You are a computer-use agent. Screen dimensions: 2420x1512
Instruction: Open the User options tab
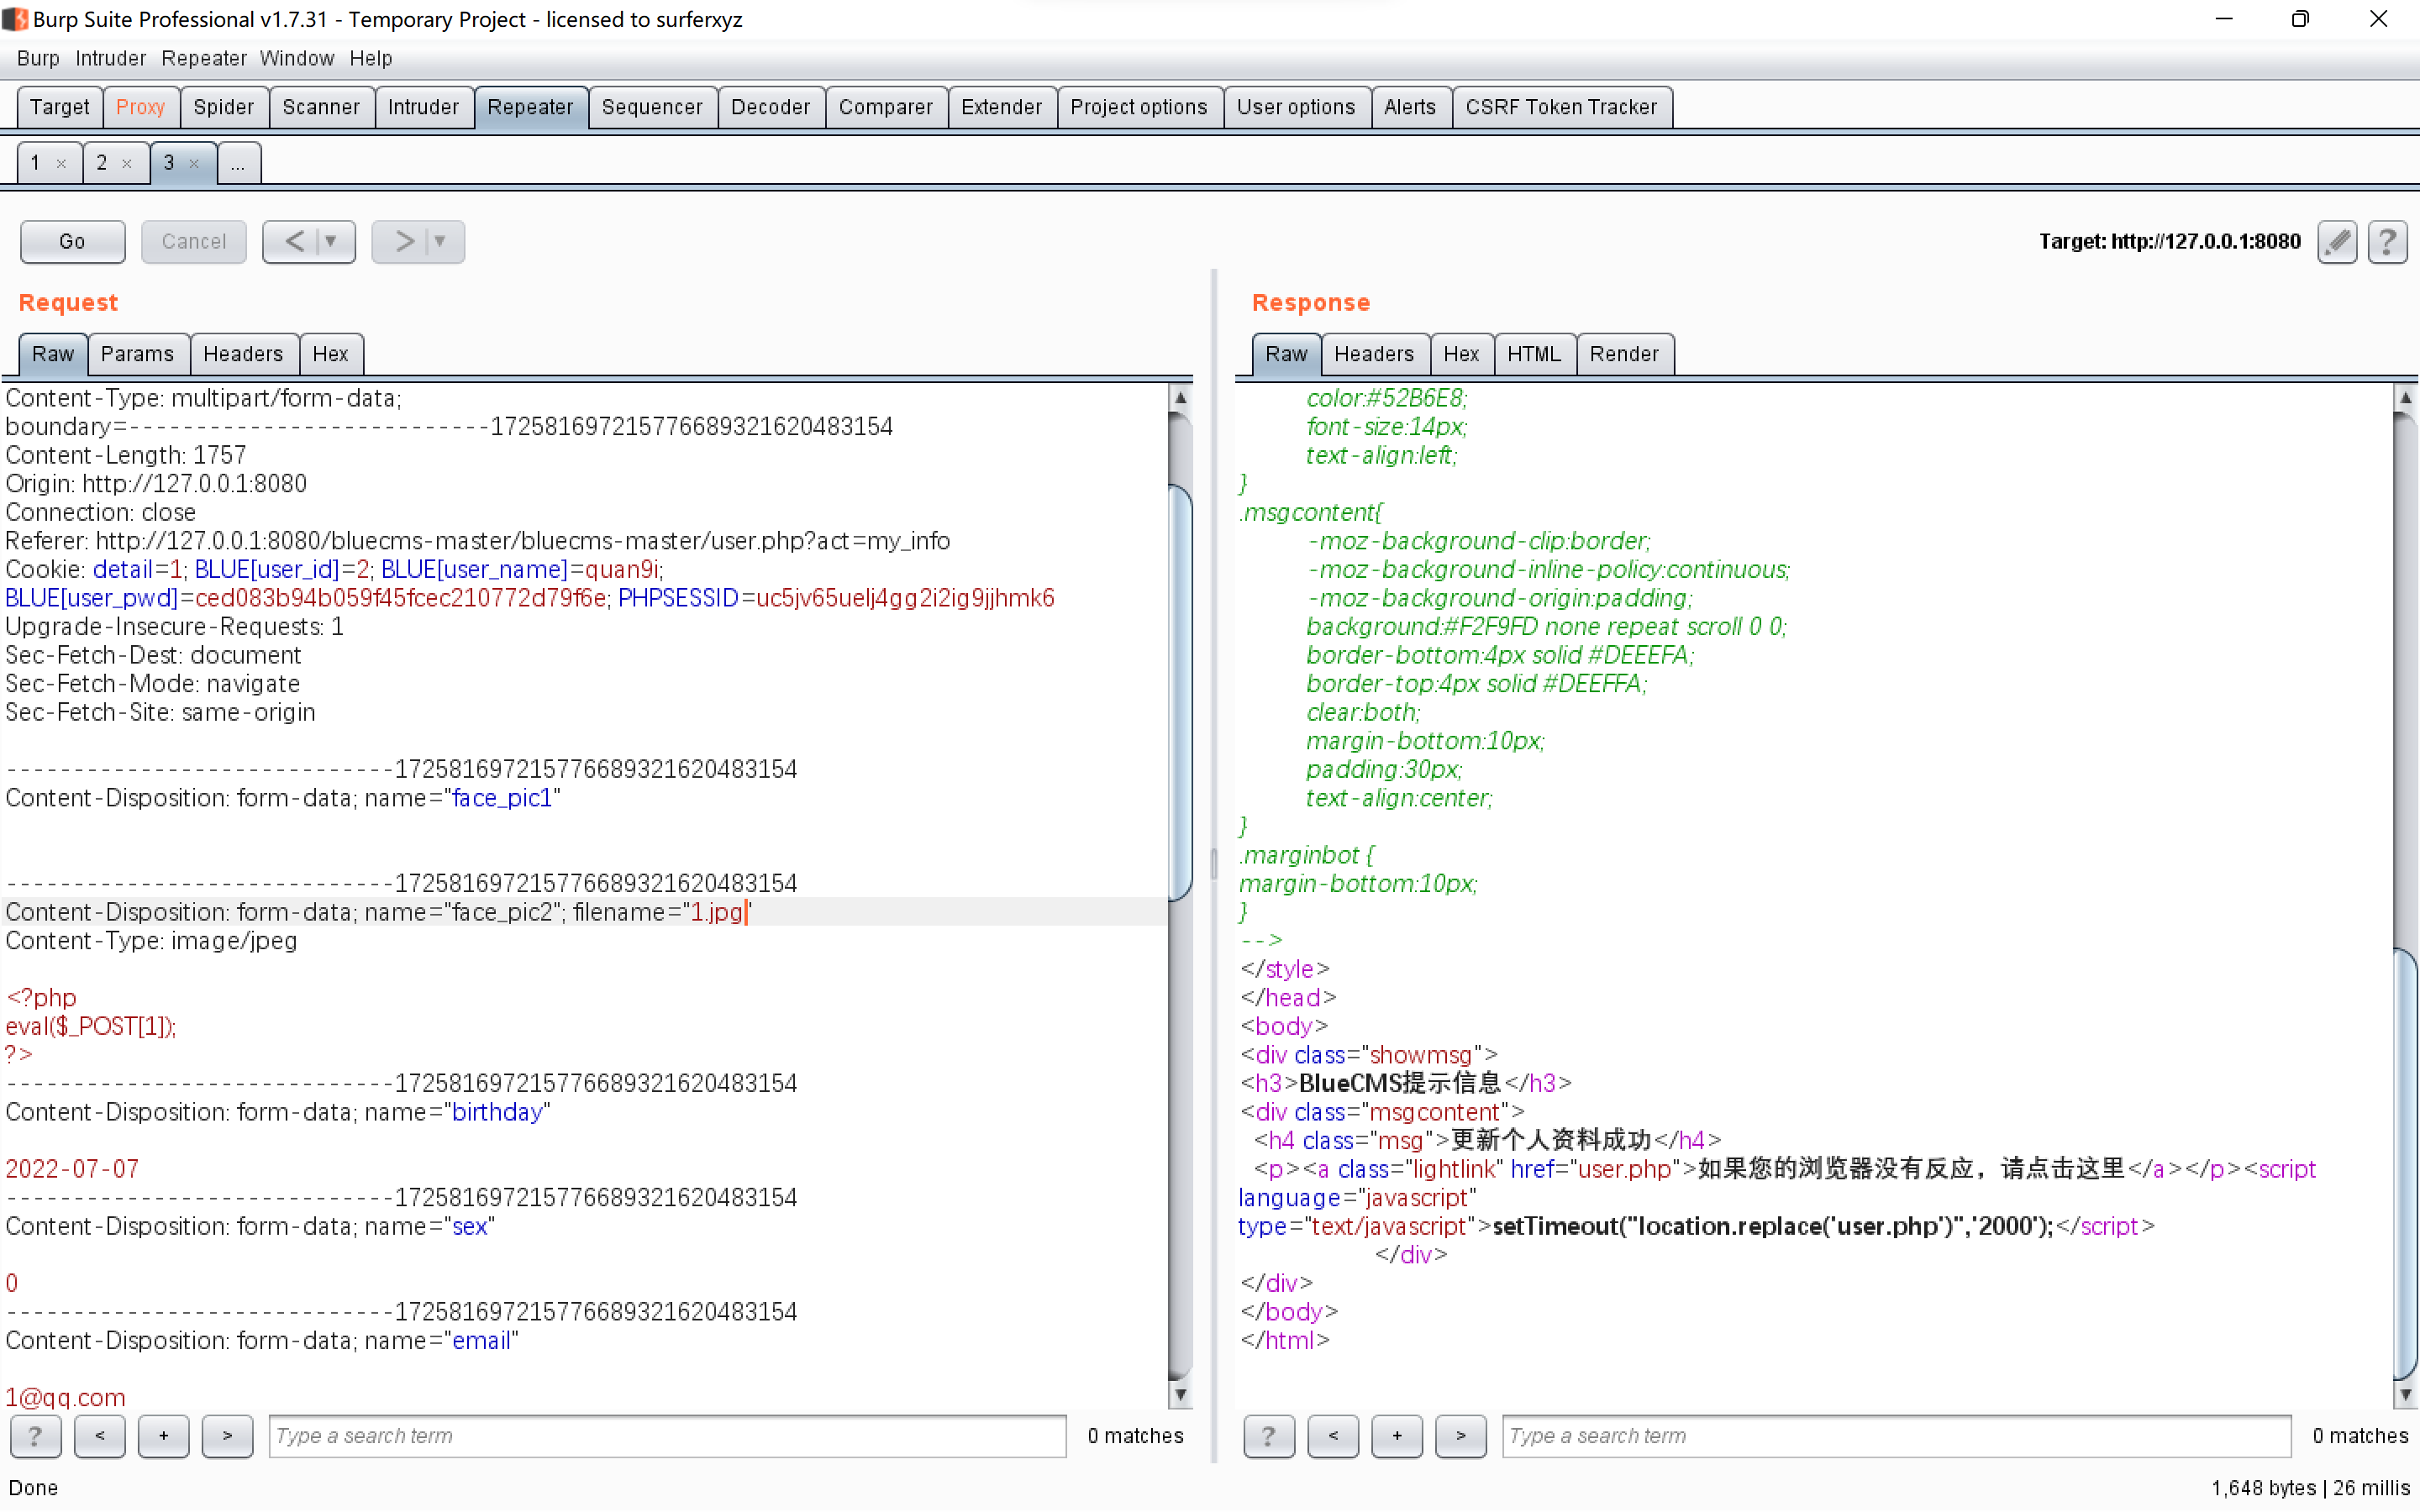pyautogui.click(x=1297, y=107)
